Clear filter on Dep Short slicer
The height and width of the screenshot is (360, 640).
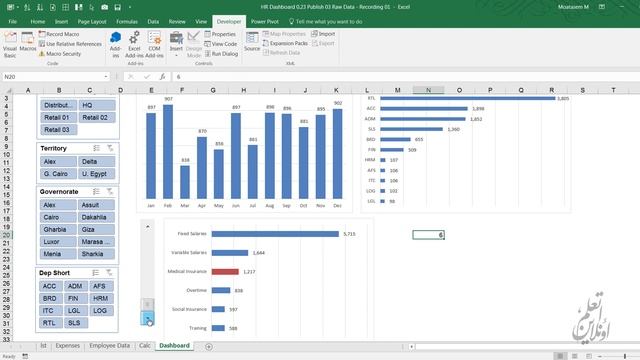click(109, 273)
